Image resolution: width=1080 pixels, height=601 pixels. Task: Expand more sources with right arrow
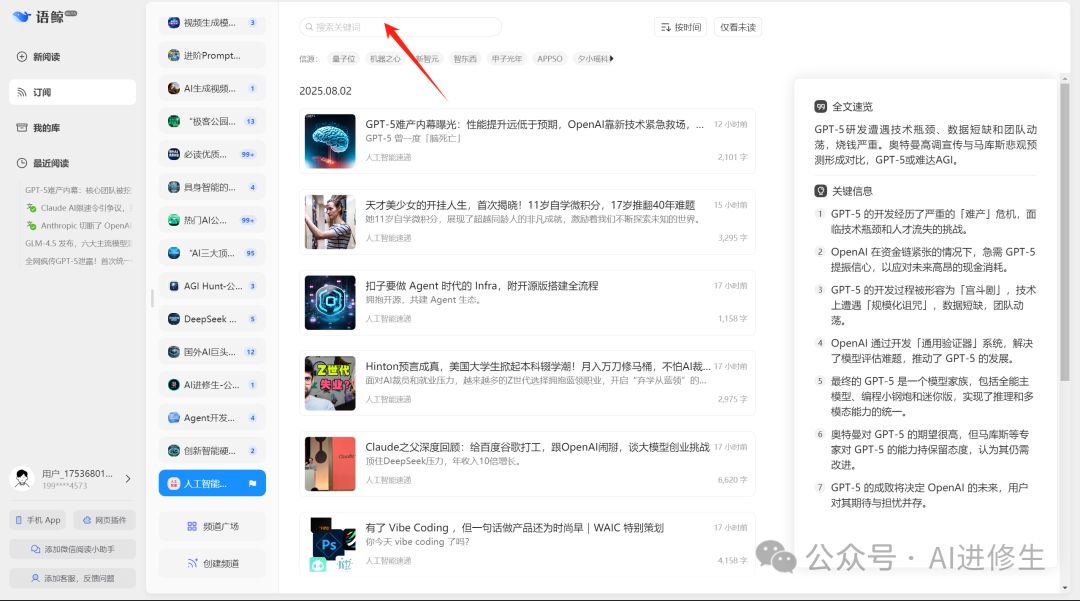tap(612, 59)
